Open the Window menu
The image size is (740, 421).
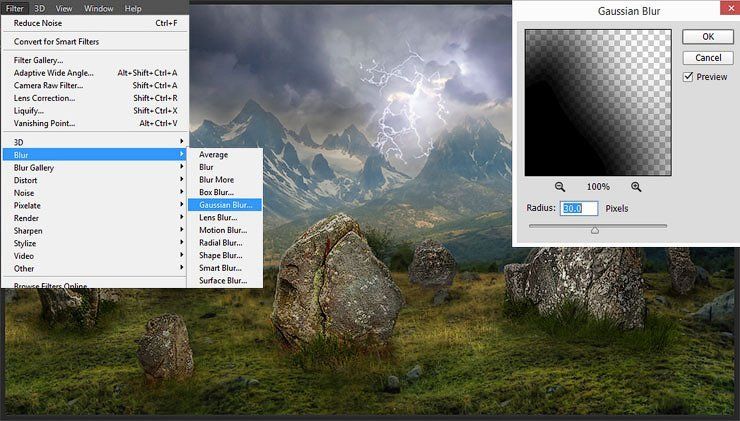click(99, 8)
